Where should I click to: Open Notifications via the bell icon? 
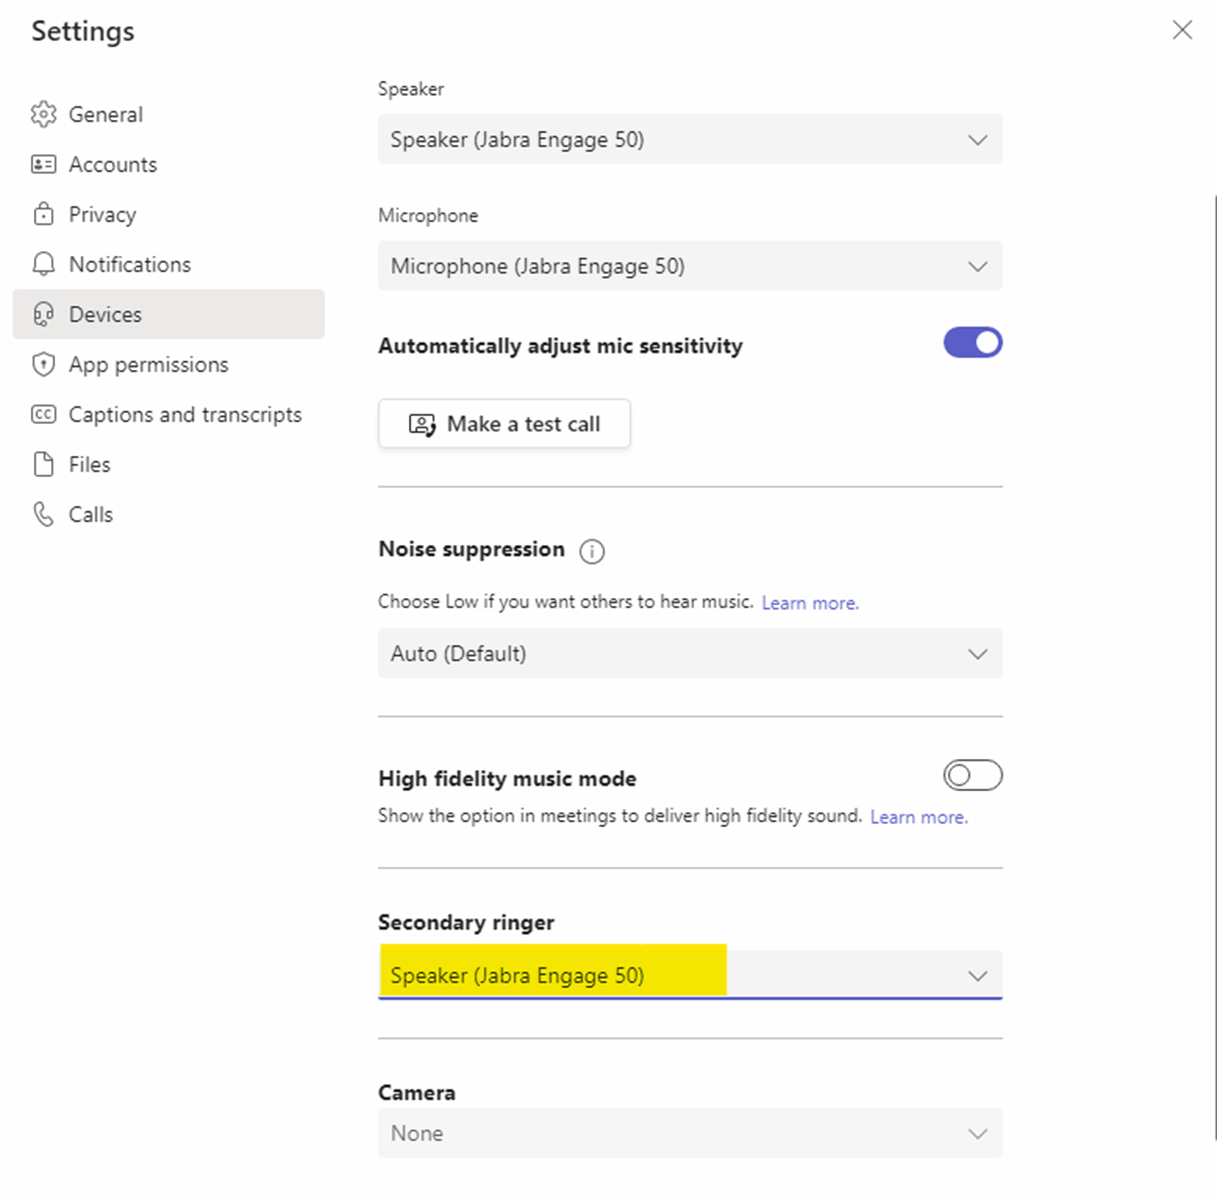pos(44,264)
